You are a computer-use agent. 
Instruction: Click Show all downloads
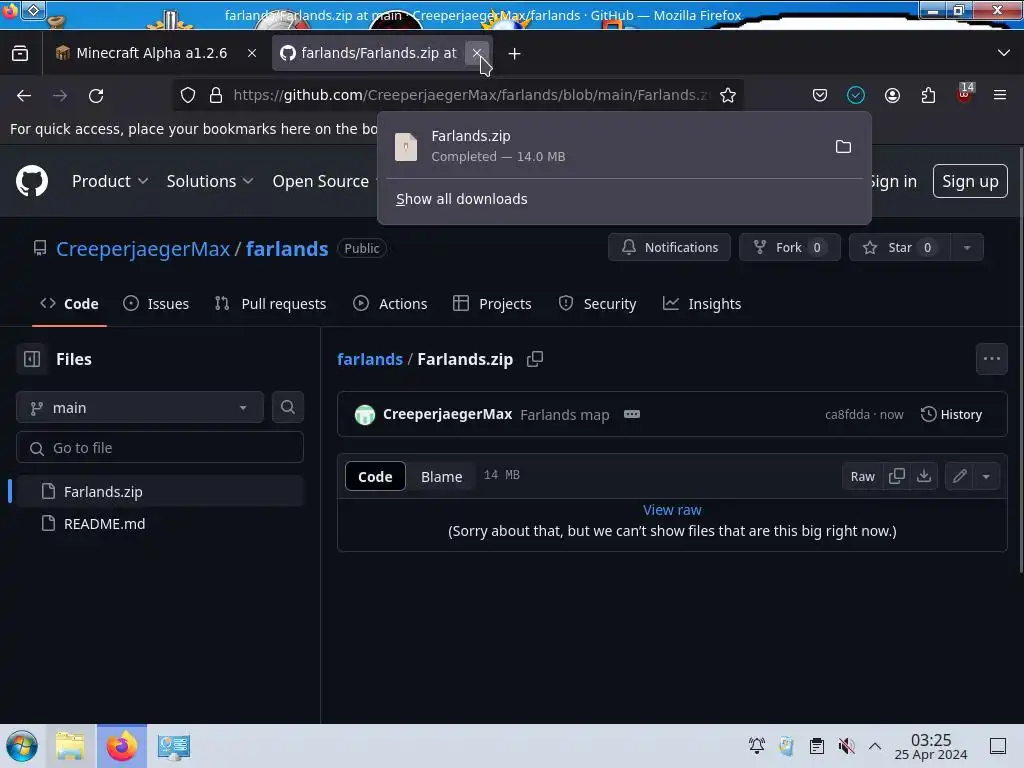[x=462, y=199]
